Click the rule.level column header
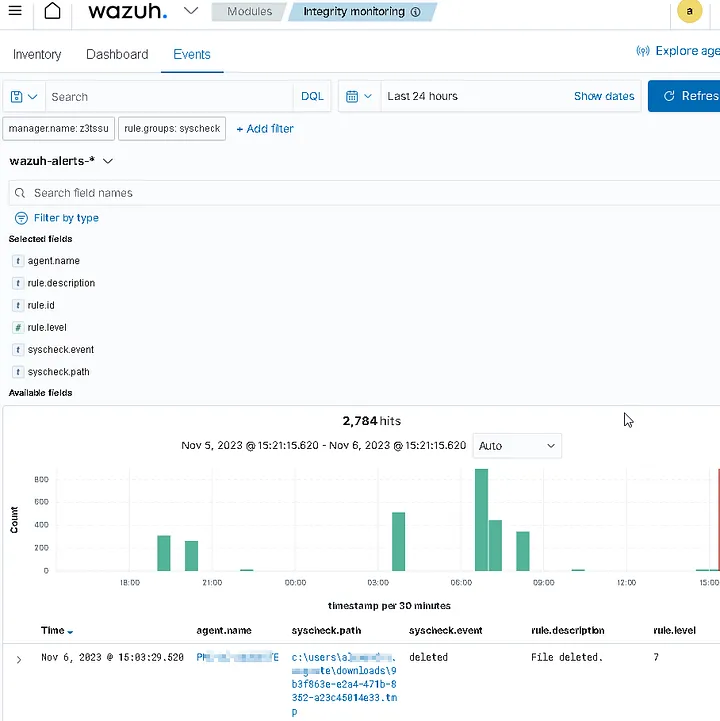This screenshot has width=720, height=721. [674, 630]
